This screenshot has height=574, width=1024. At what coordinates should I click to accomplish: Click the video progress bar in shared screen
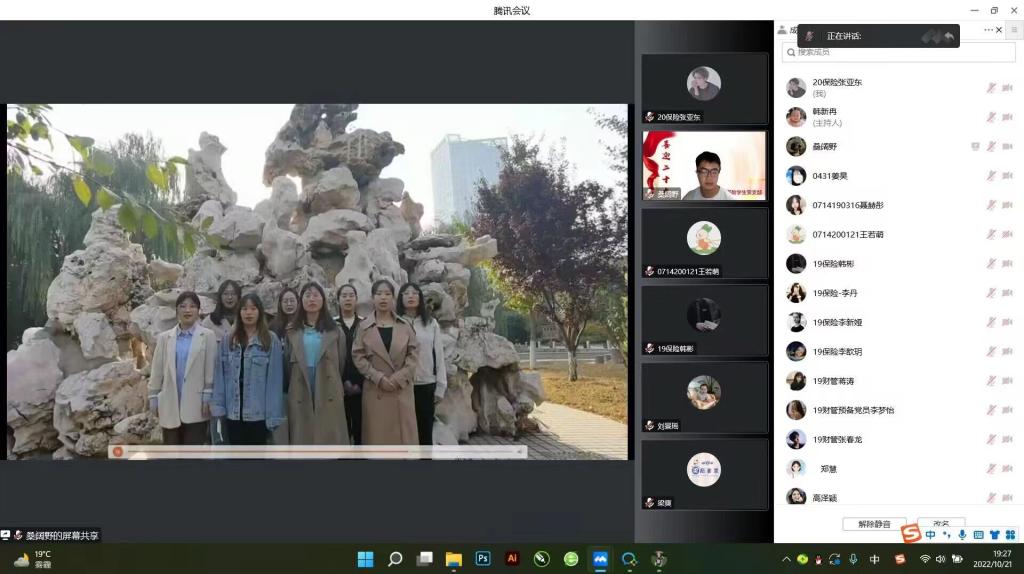coord(318,452)
